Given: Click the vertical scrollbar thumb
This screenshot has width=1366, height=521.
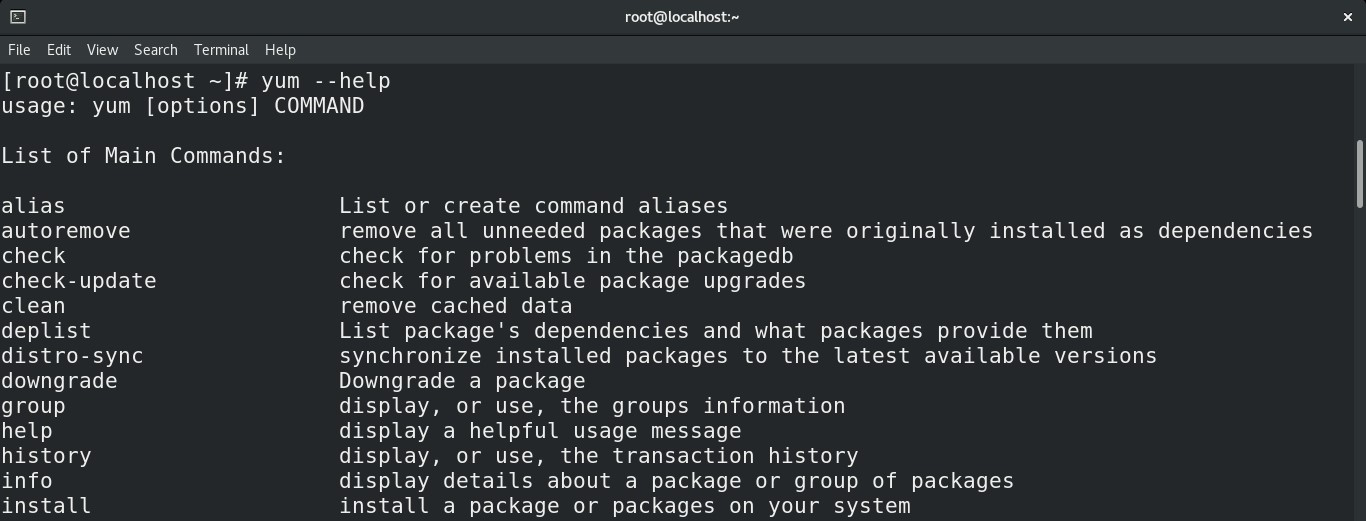Looking at the screenshot, I should point(1360,174).
